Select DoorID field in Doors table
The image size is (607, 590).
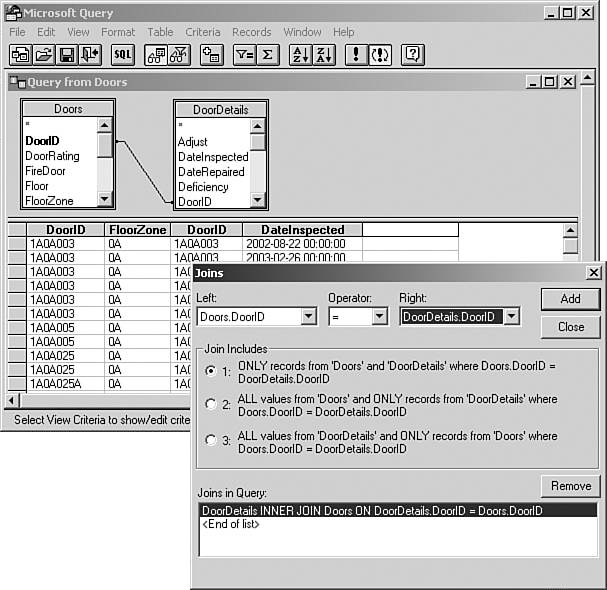coord(42,141)
